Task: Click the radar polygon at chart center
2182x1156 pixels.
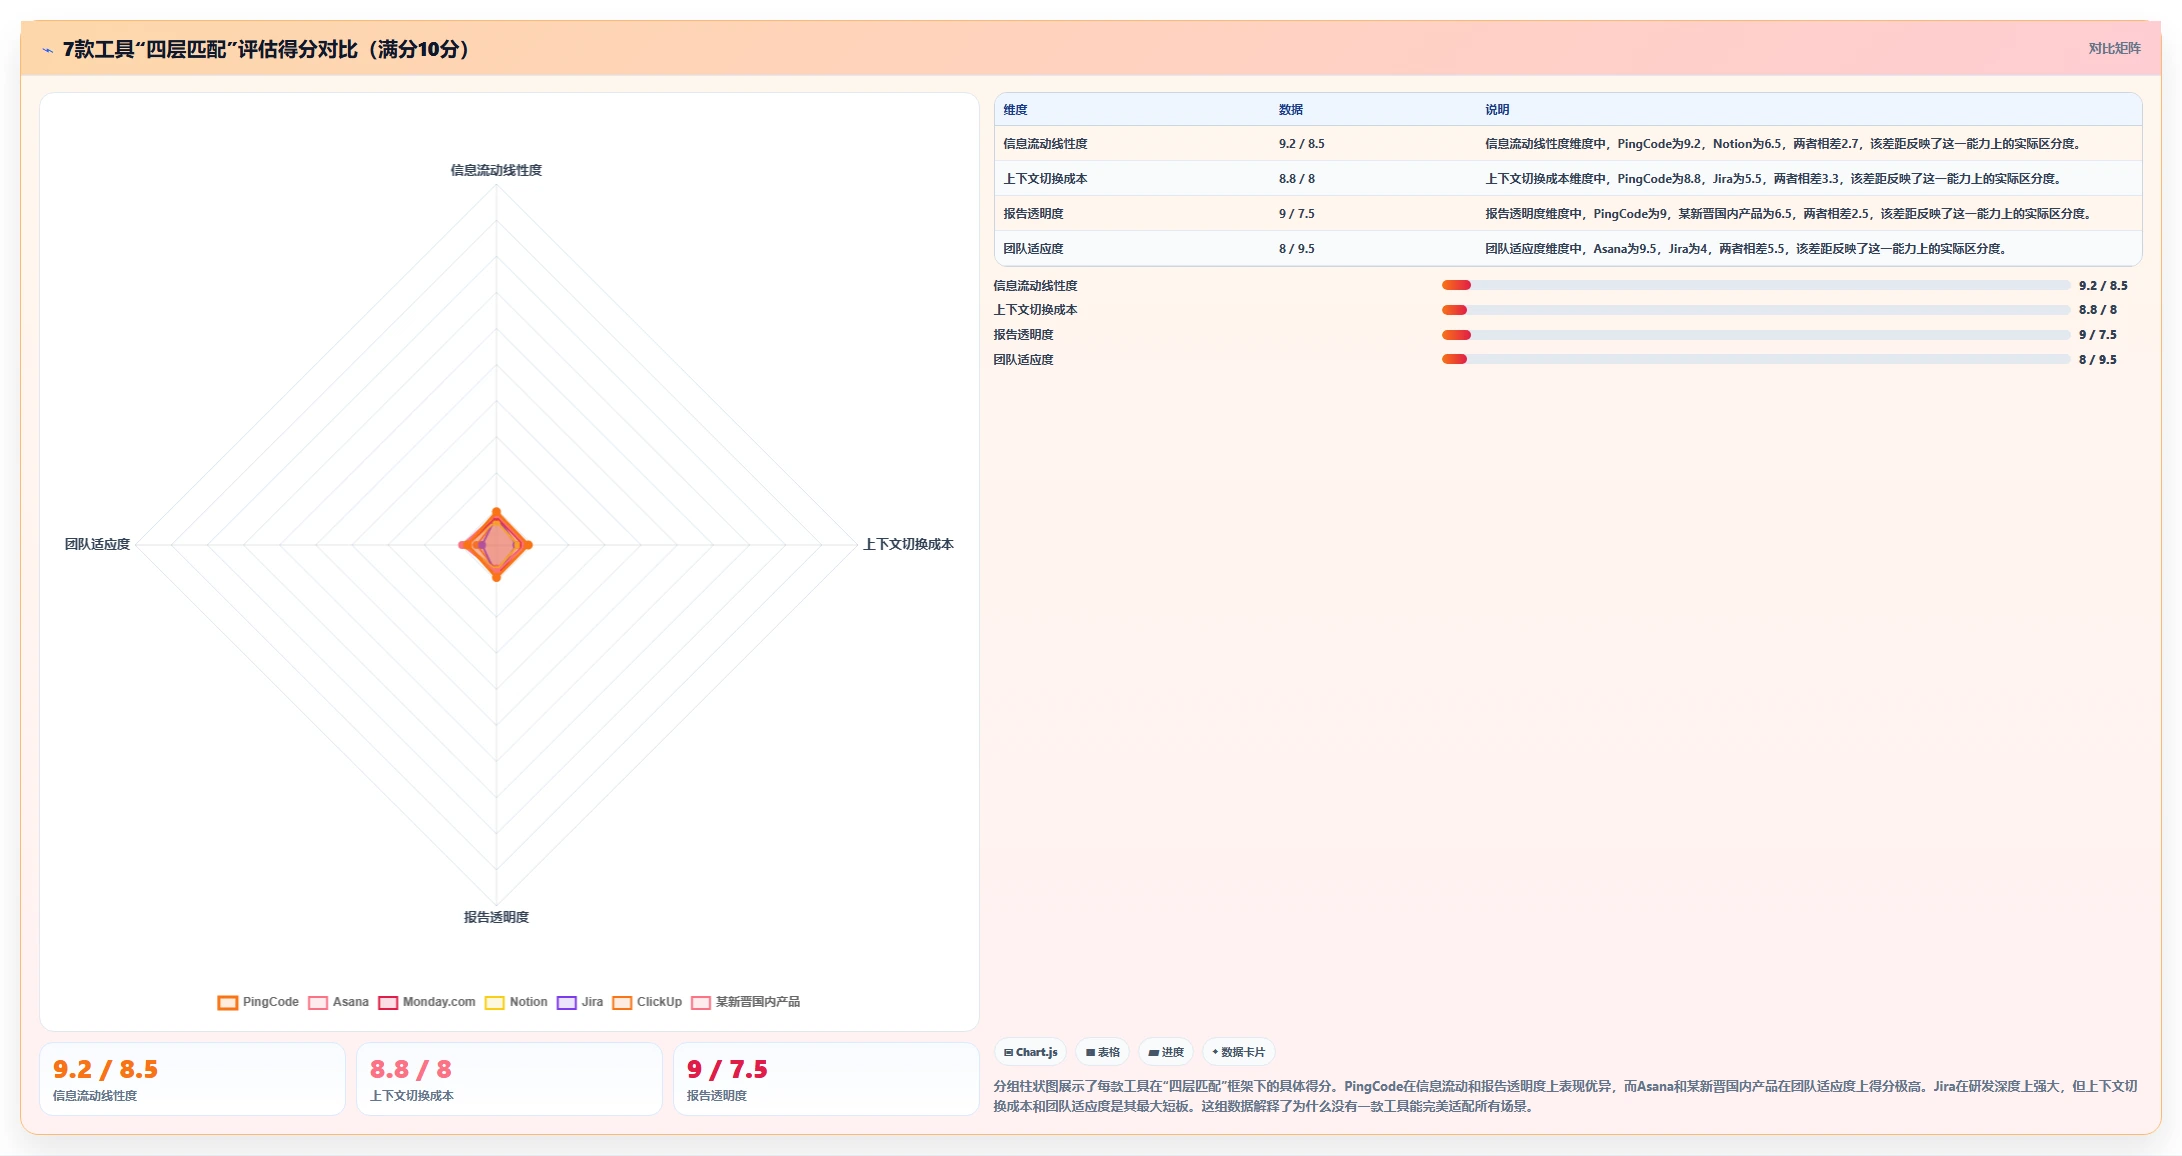Action: [x=496, y=545]
